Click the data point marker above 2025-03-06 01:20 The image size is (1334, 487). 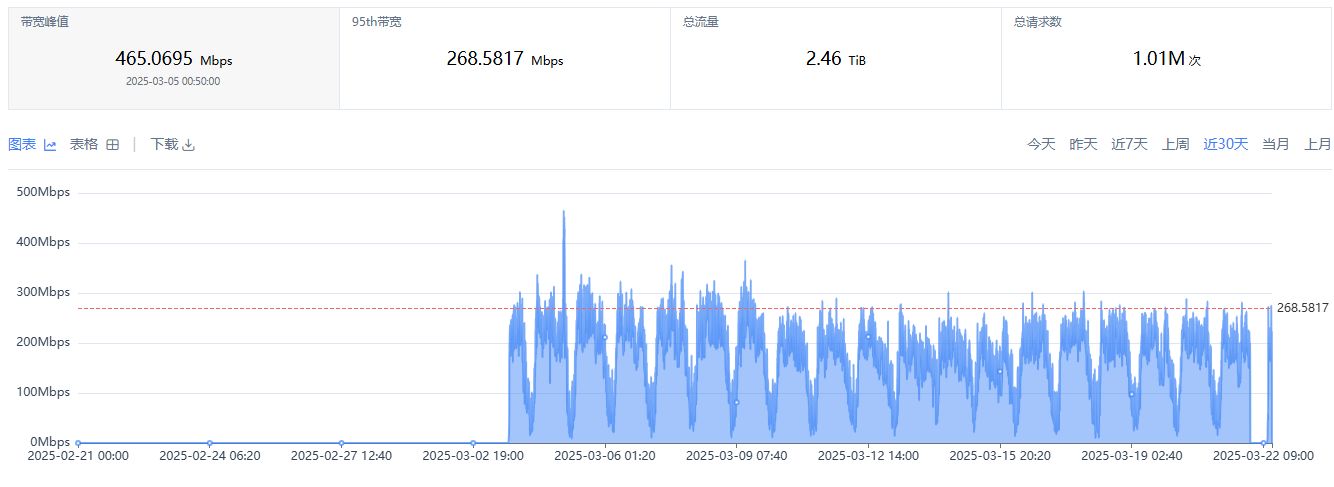pyautogui.click(x=605, y=337)
